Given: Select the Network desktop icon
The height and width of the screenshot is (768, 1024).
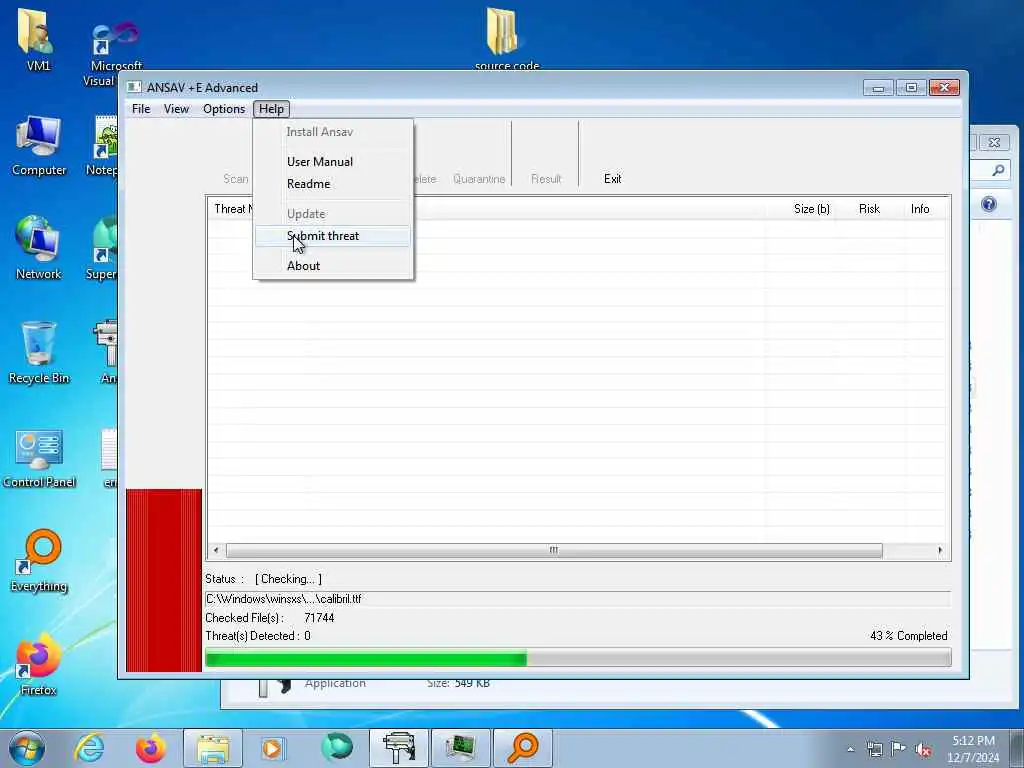Looking at the screenshot, I should coord(39,248).
